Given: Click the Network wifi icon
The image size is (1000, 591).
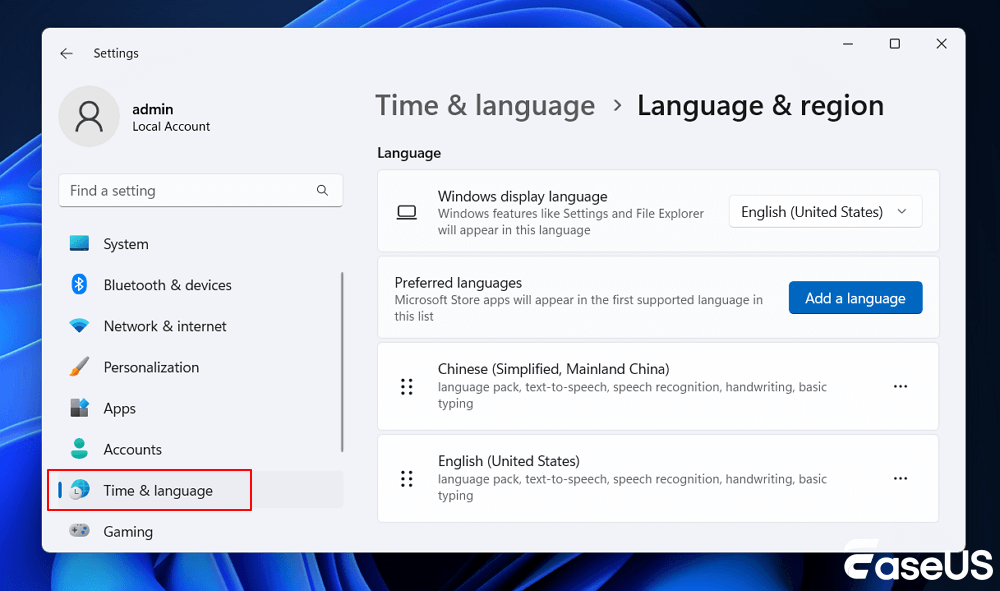Looking at the screenshot, I should pos(79,326).
